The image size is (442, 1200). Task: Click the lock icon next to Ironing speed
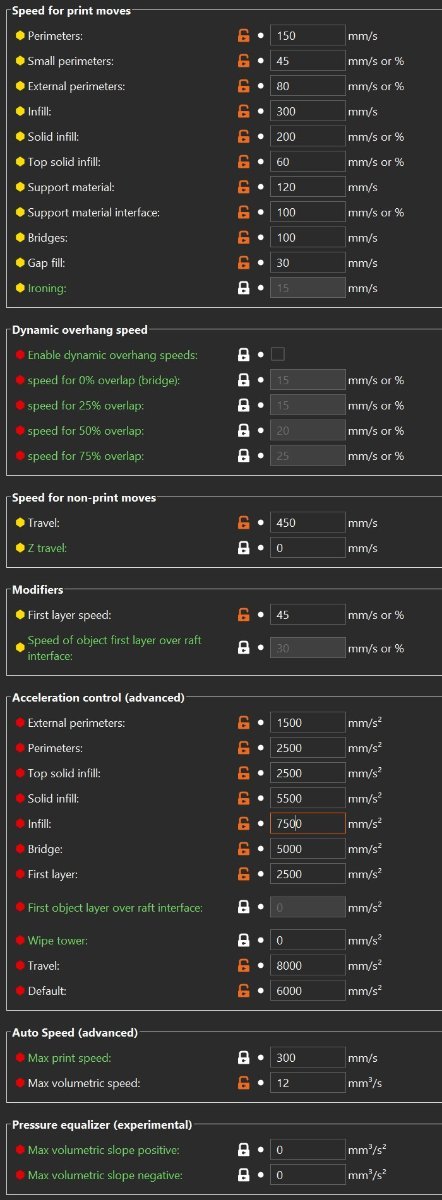[x=243, y=288]
